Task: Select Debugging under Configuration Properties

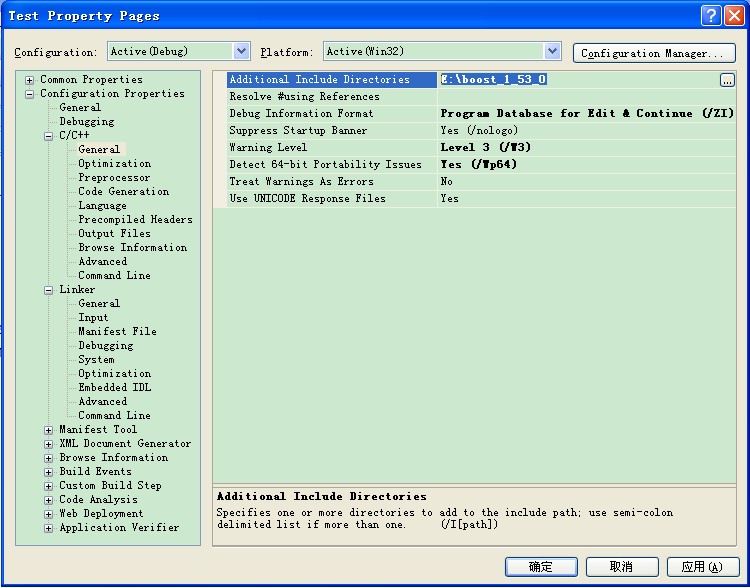Action: click(x=87, y=122)
